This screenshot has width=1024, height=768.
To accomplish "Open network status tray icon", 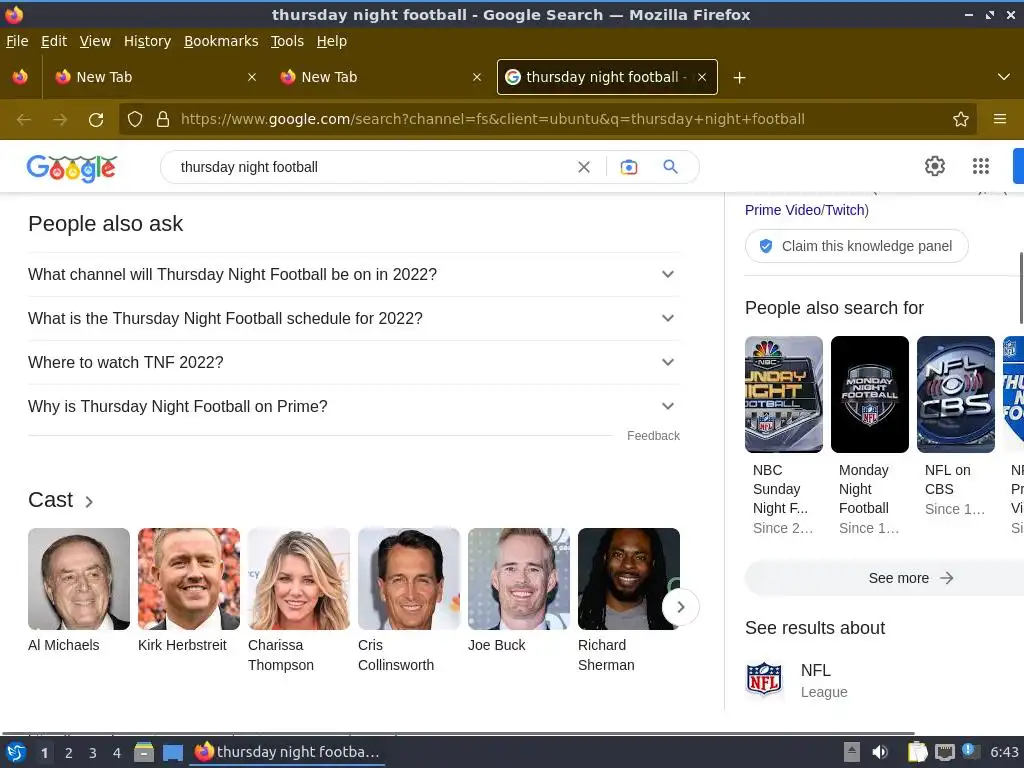I will click(x=944, y=752).
